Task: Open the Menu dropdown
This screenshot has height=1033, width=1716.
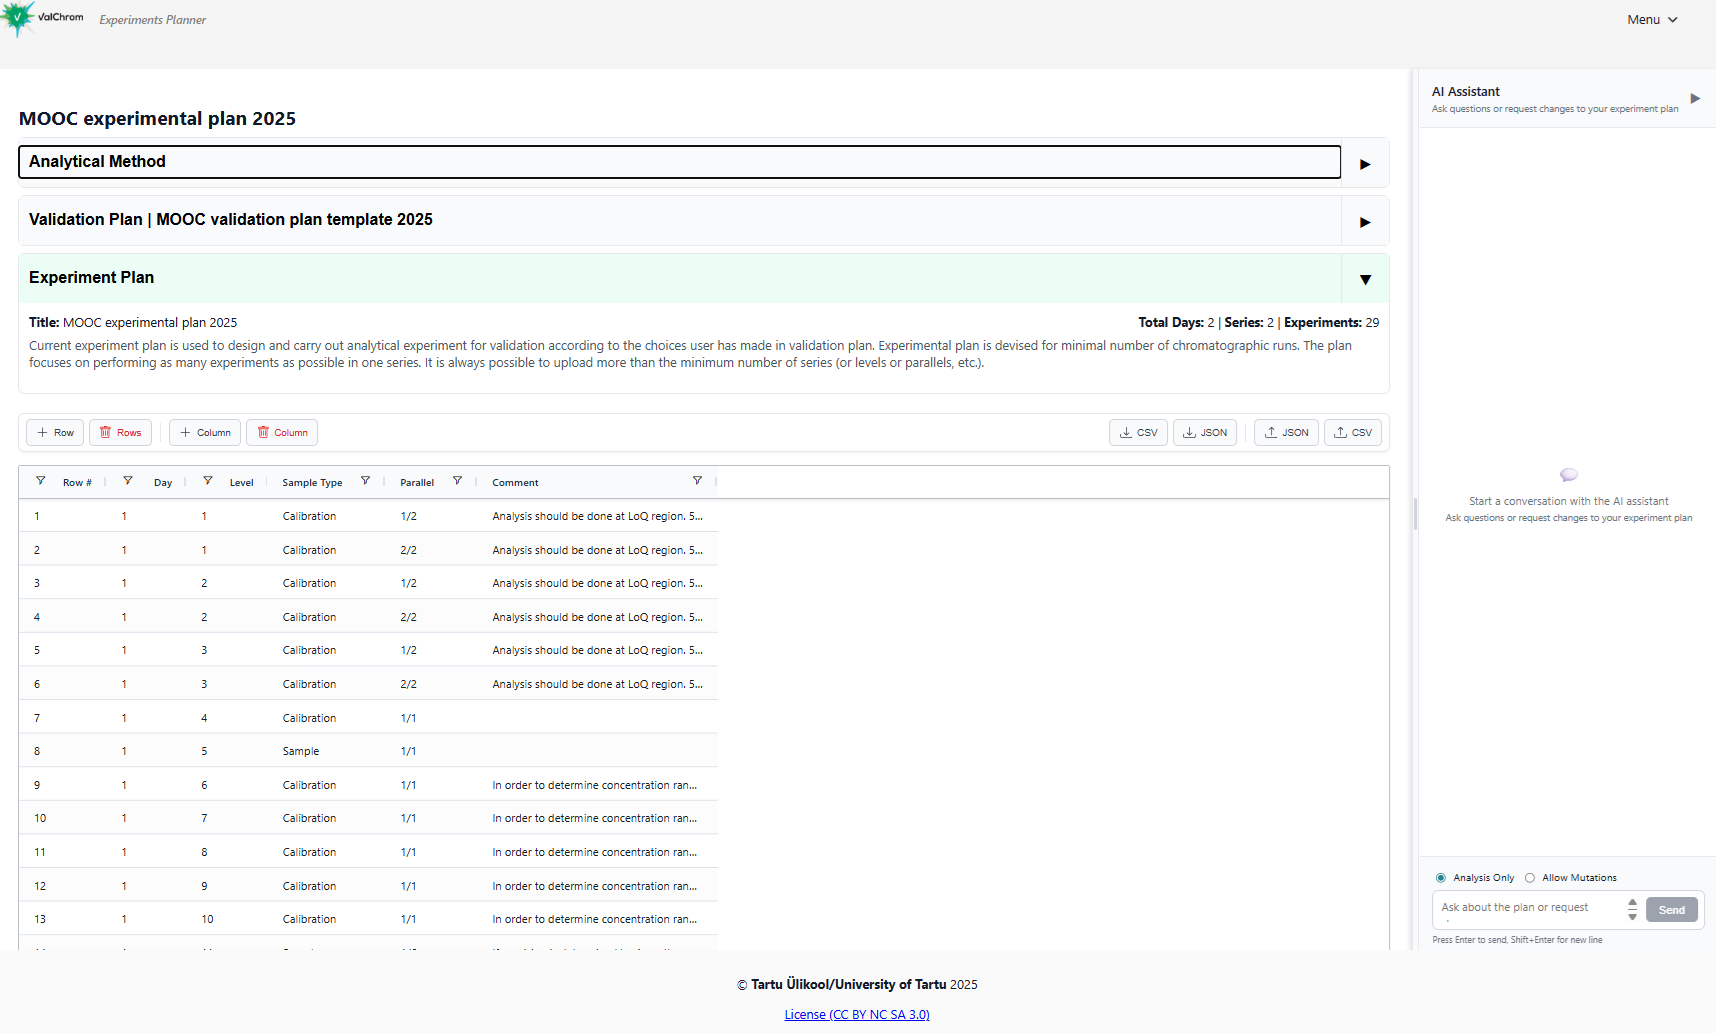Action: pos(1651,19)
